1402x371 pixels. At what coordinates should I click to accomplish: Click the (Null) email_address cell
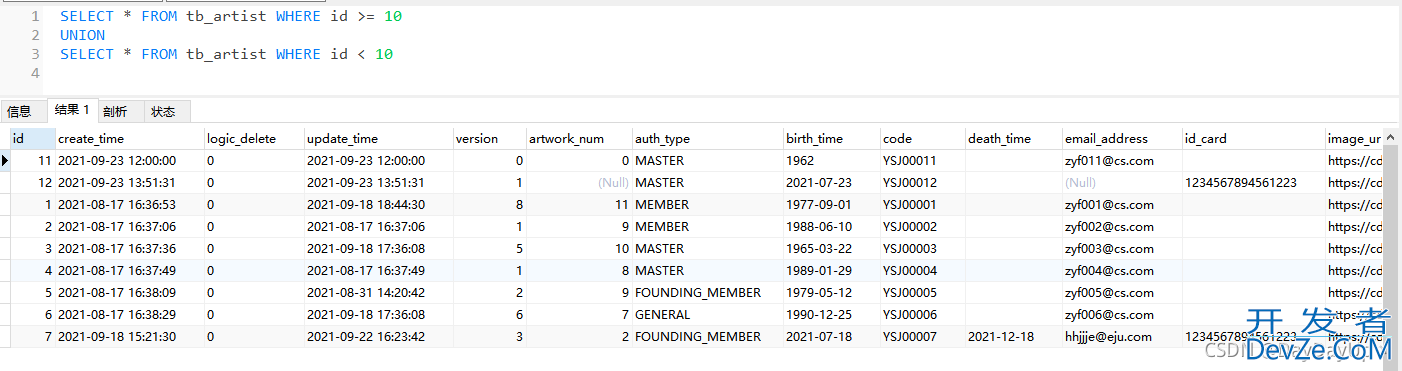pyautogui.click(x=1121, y=182)
